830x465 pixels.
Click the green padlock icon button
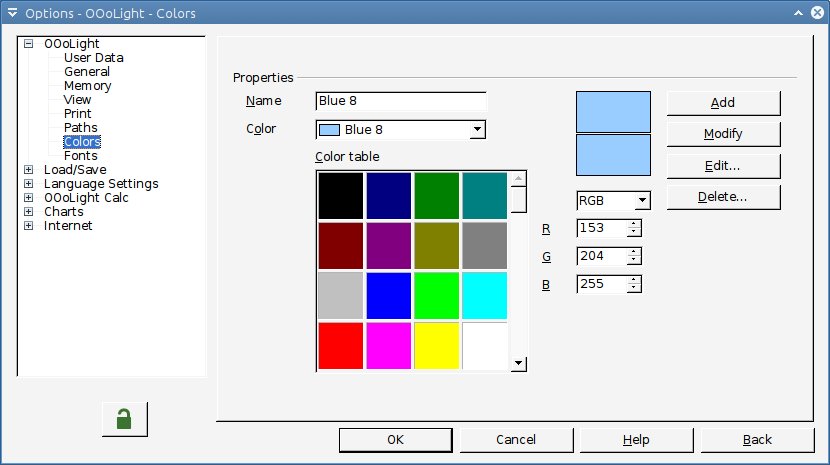click(x=124, y=419)
